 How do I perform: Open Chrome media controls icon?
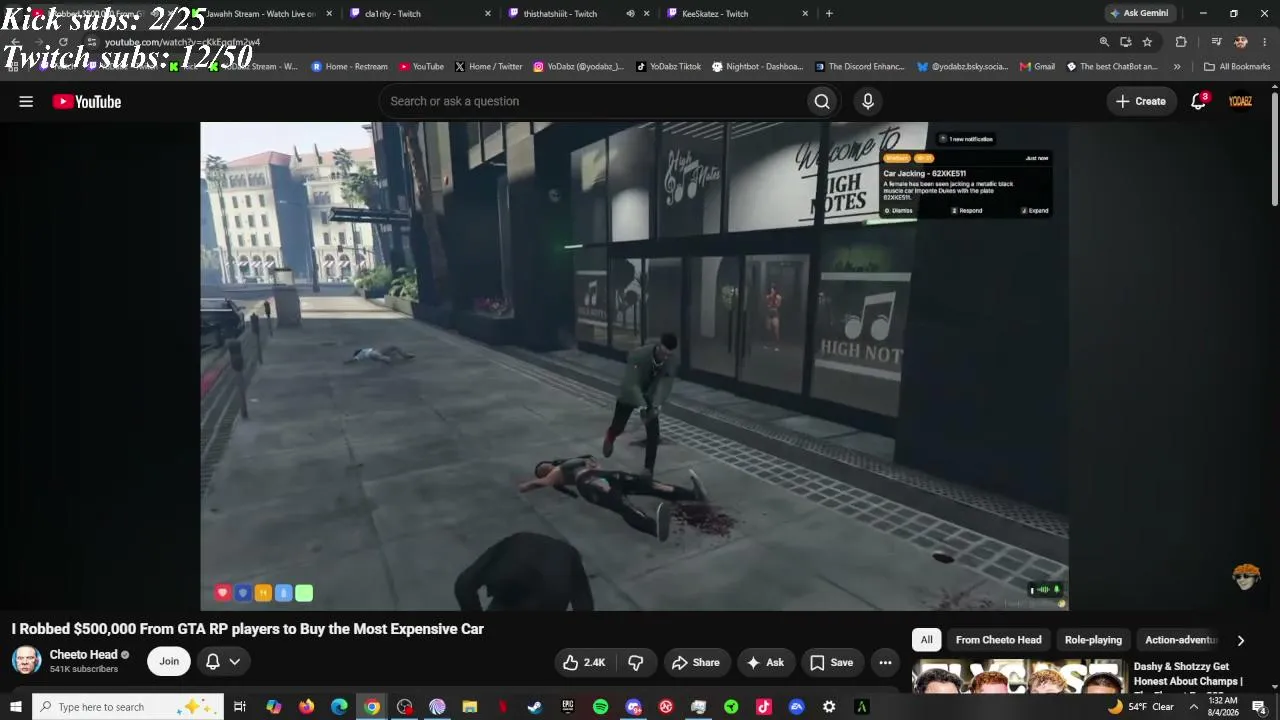(1216, 42)
